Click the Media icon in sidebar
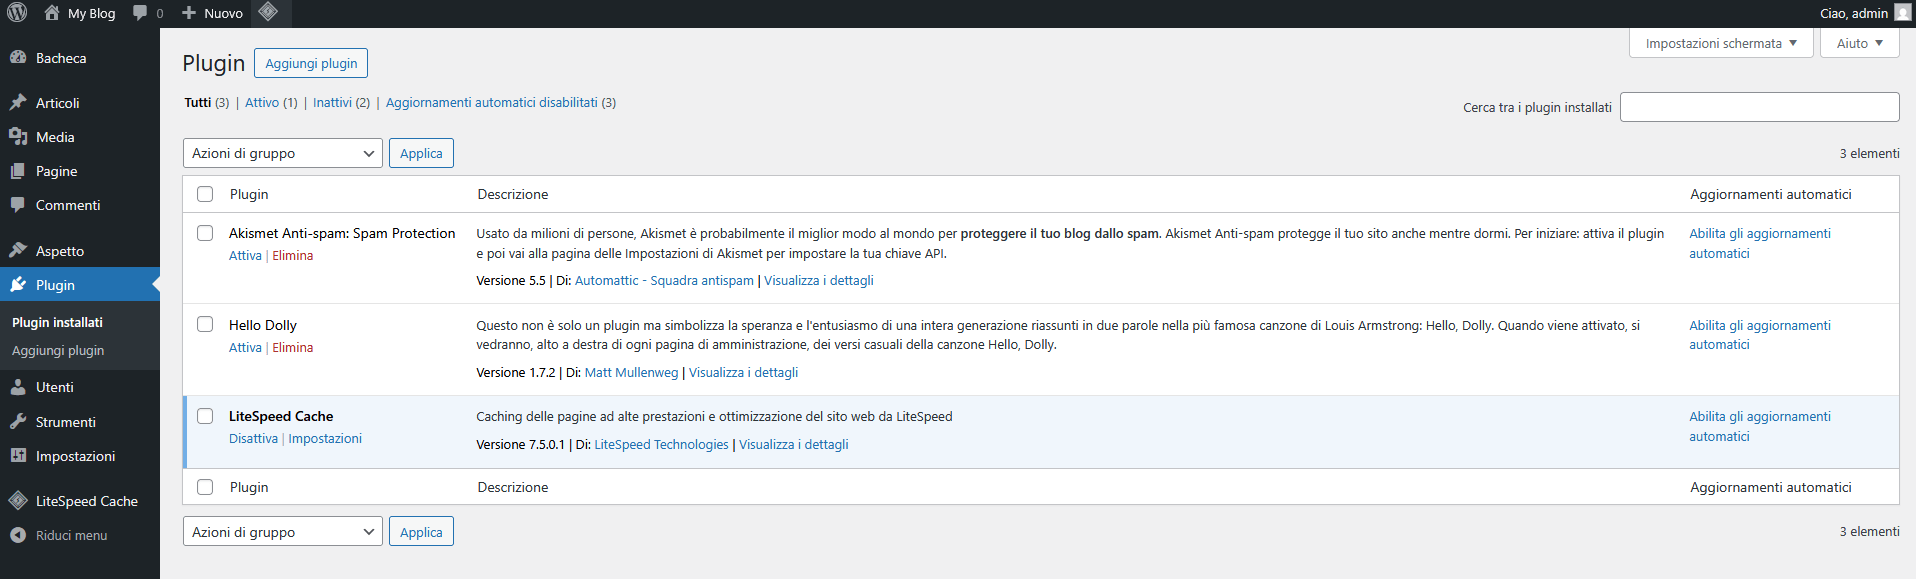This screenshot has width=1916, height=579. [x=18, y=137]
